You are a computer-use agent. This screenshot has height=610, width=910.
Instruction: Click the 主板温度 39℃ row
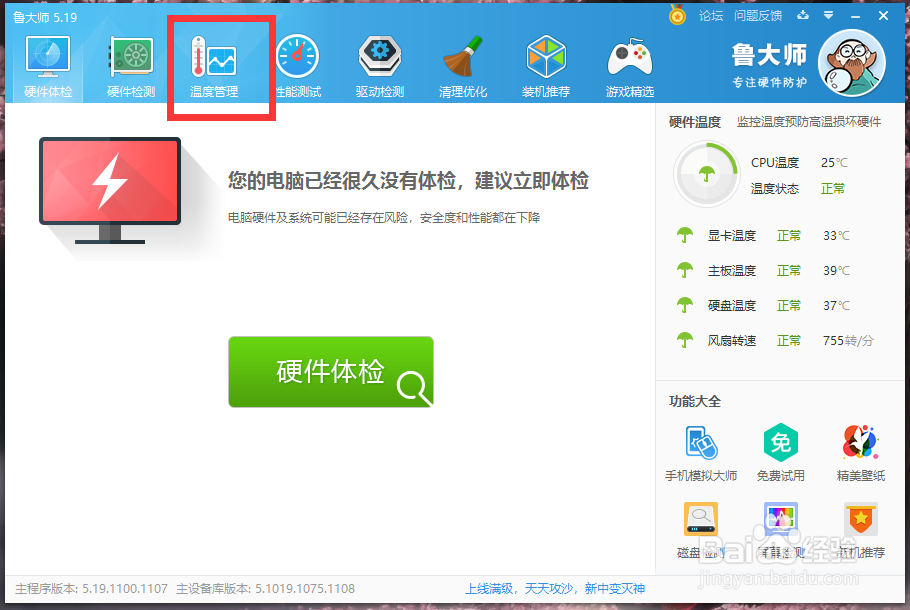[x=763, y=270]
